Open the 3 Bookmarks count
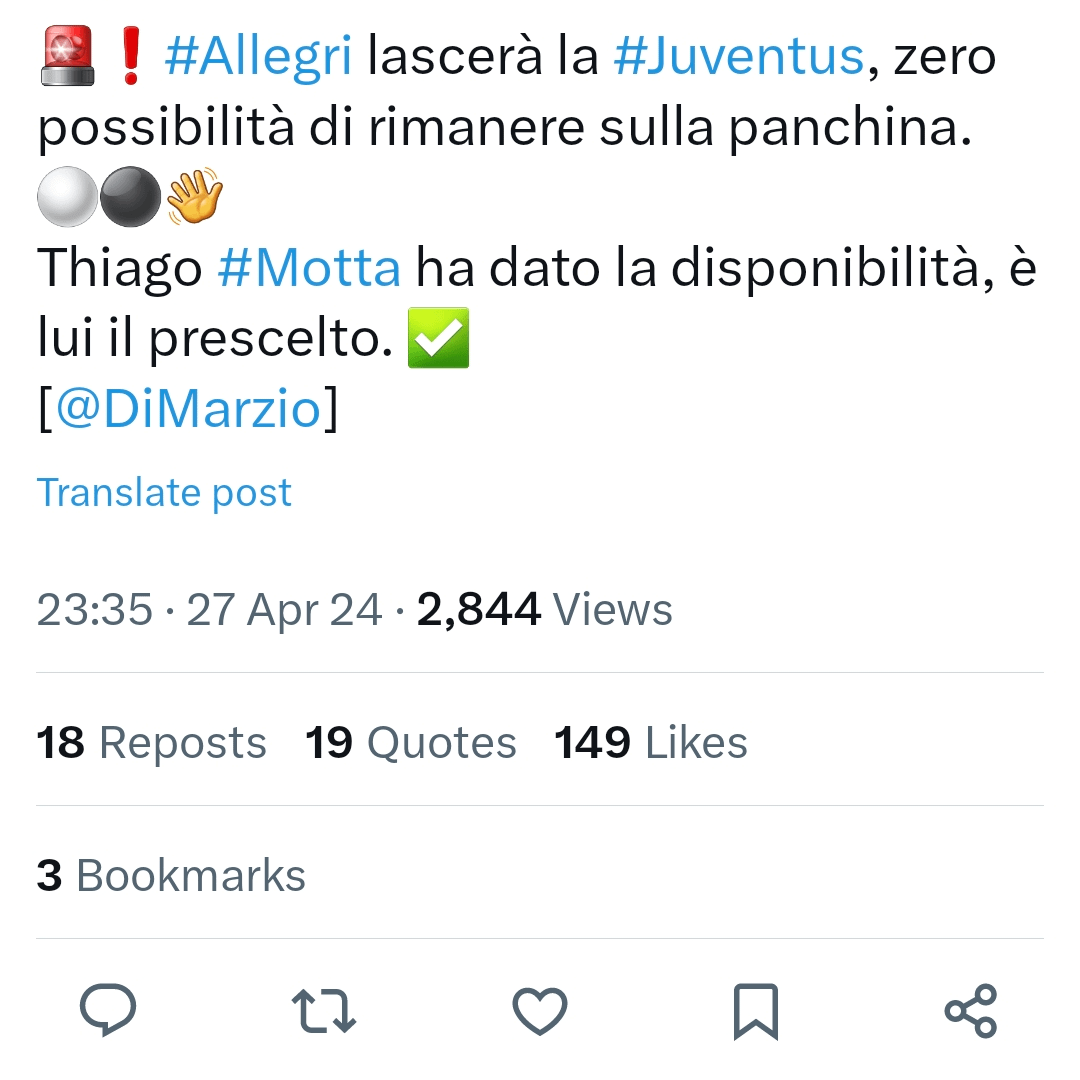The height and width of the screenshot is (1080, 1080). [171, 875]
